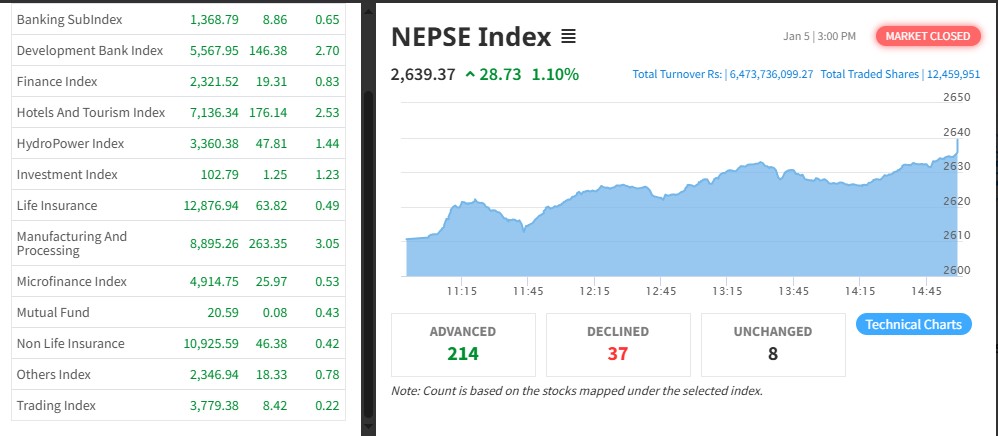Select the Declined count box
The height and width of the screenshot is (436, 998).
(618, 342)
